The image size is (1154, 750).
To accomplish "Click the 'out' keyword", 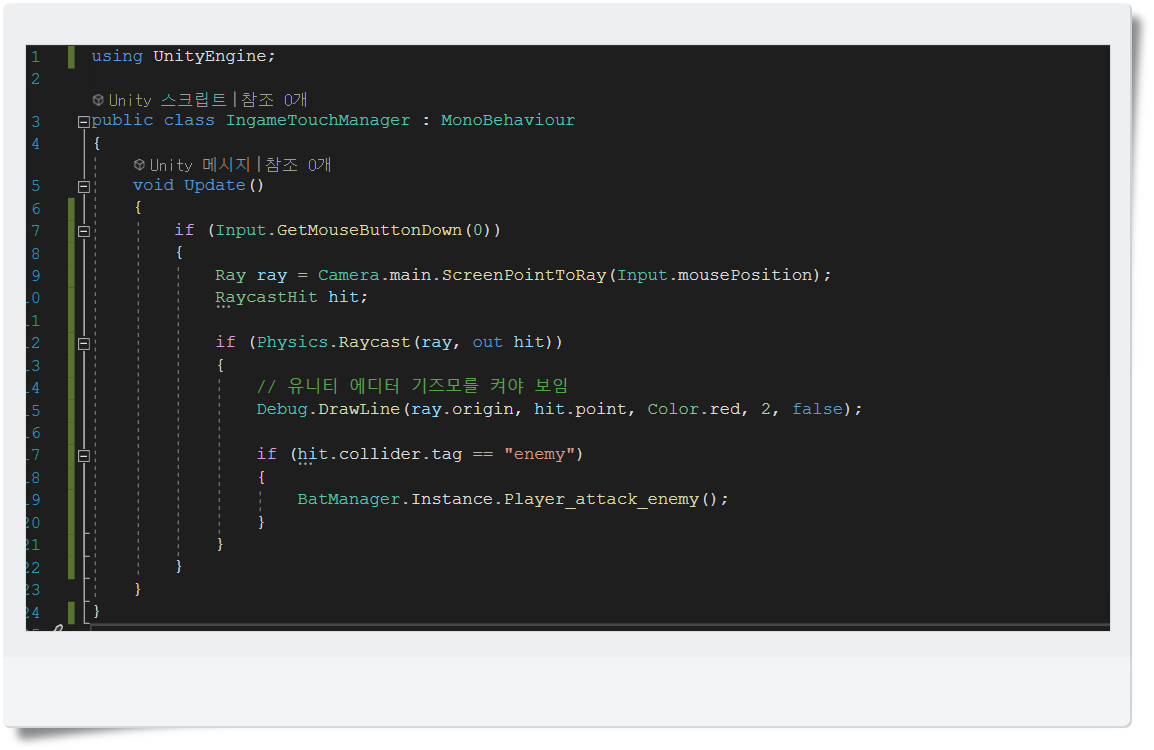I will point(487,342).
